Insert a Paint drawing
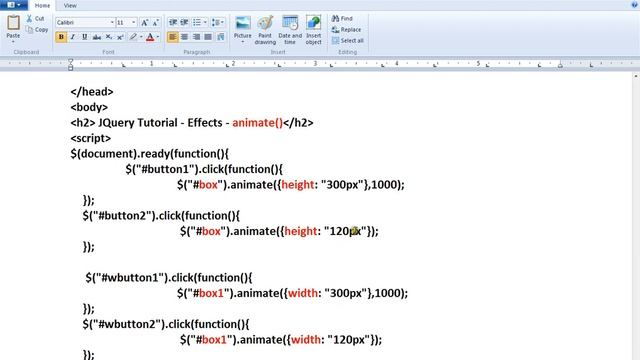Viewport: 640px width, 360px height. (265, 30)
